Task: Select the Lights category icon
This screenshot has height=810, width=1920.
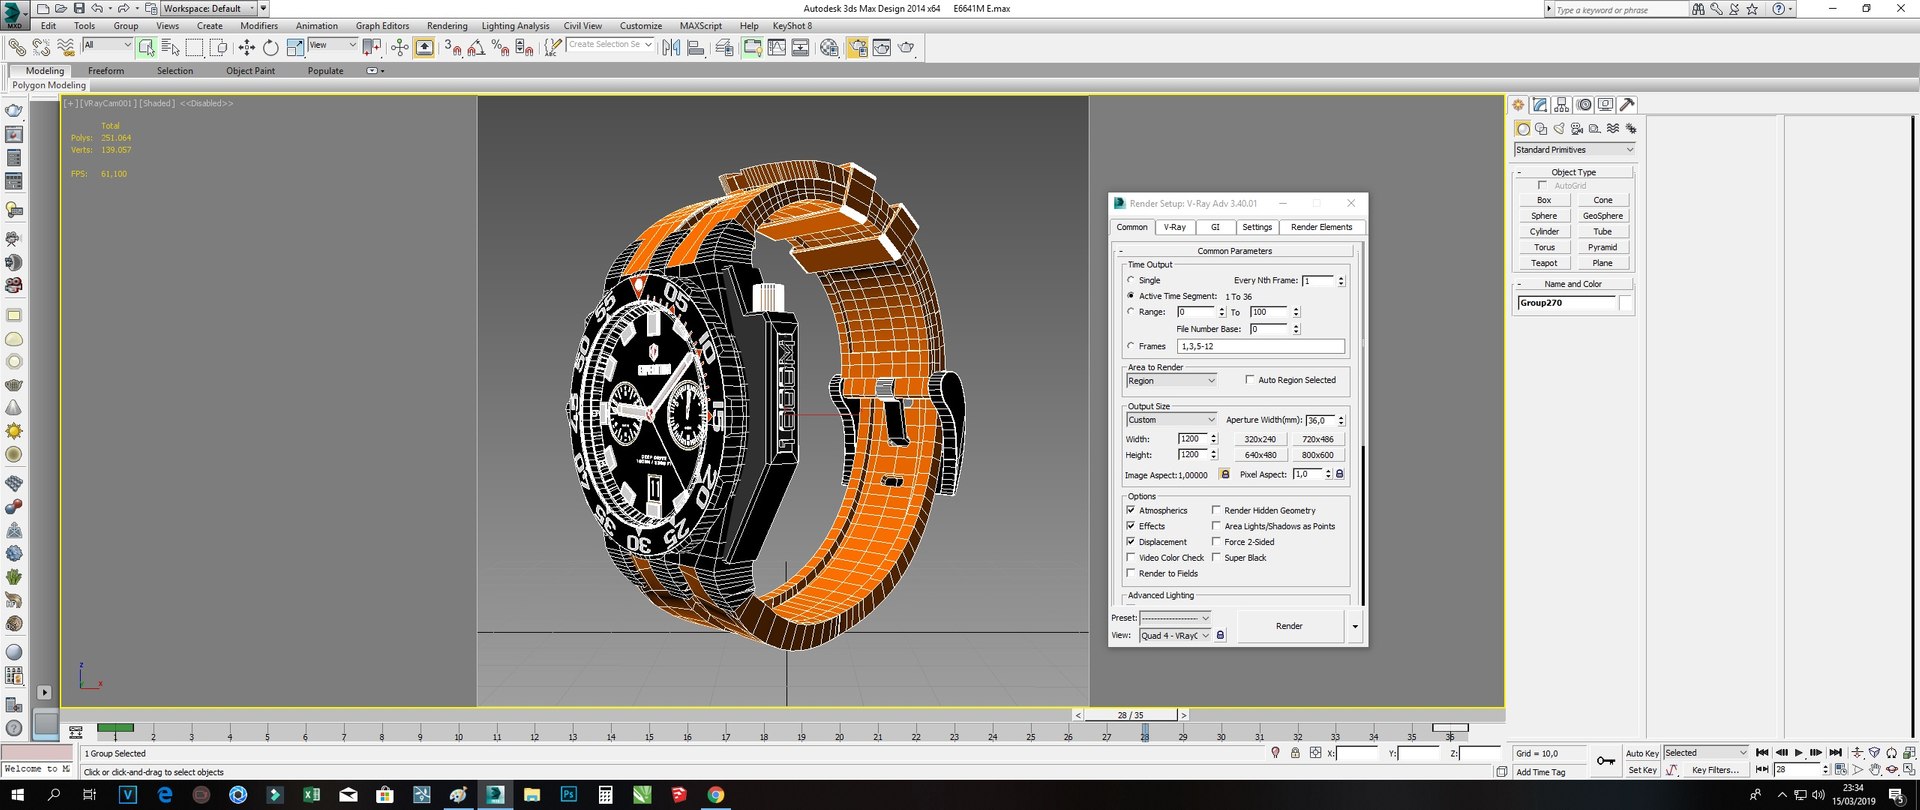Action: click(1558, 129)
